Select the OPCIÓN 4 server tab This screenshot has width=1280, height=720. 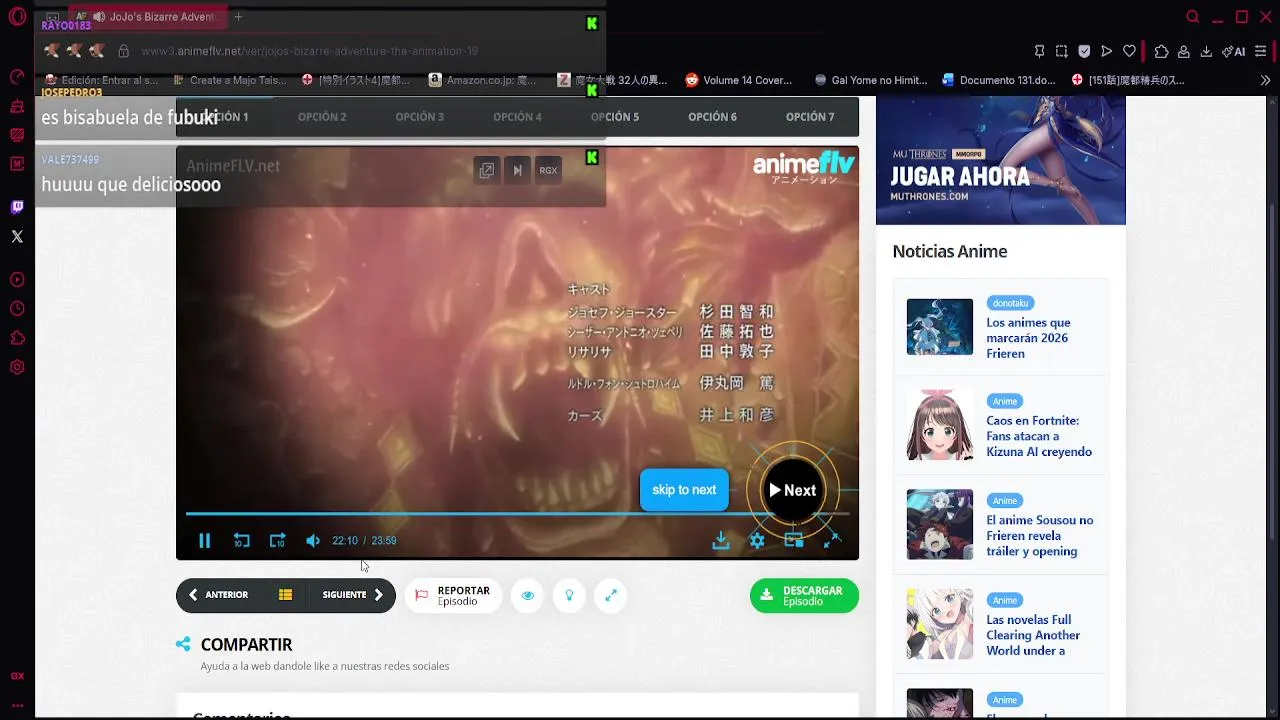[517, 117]
